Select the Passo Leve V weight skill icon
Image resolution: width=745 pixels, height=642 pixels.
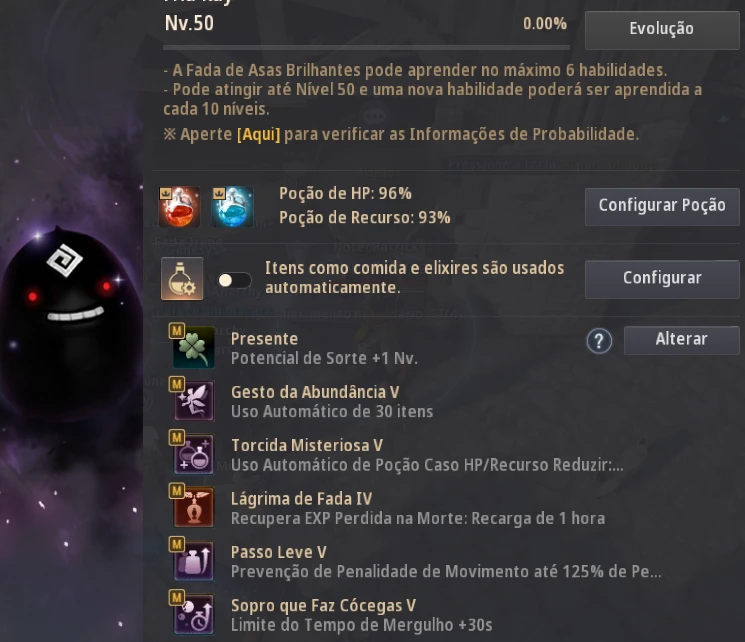(x=193, y=560)
